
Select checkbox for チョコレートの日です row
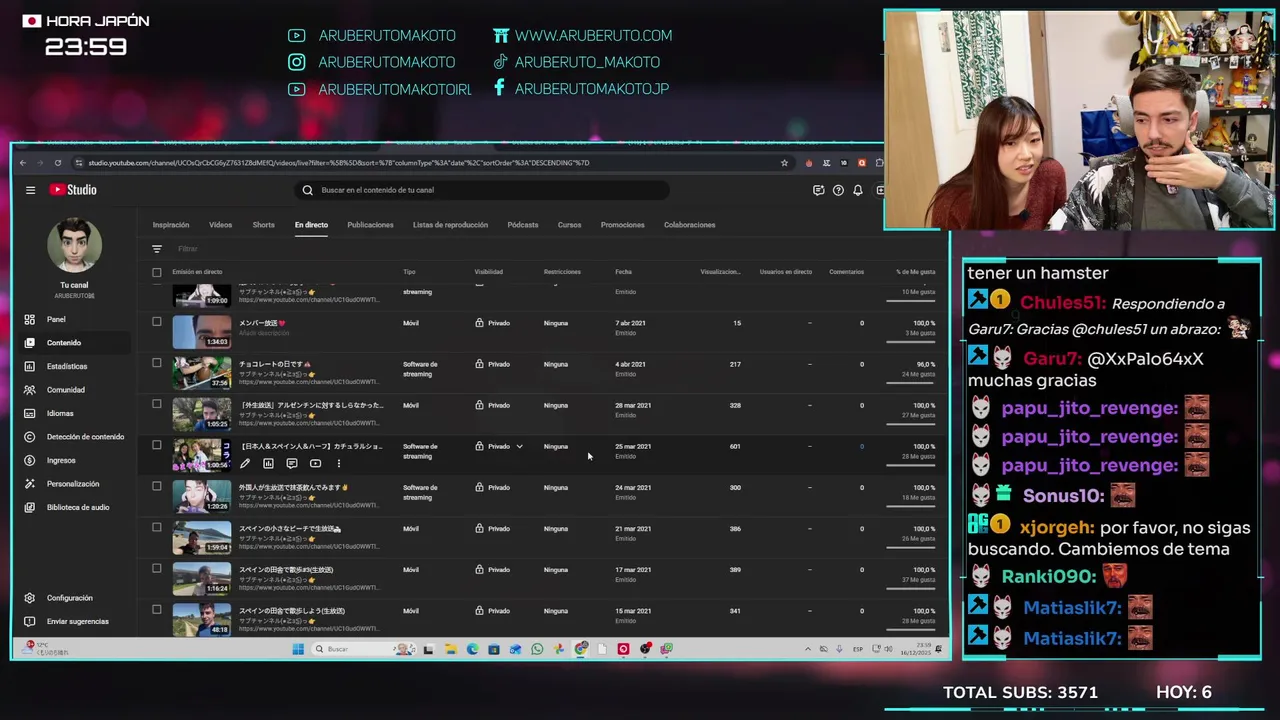coord(156,363)
